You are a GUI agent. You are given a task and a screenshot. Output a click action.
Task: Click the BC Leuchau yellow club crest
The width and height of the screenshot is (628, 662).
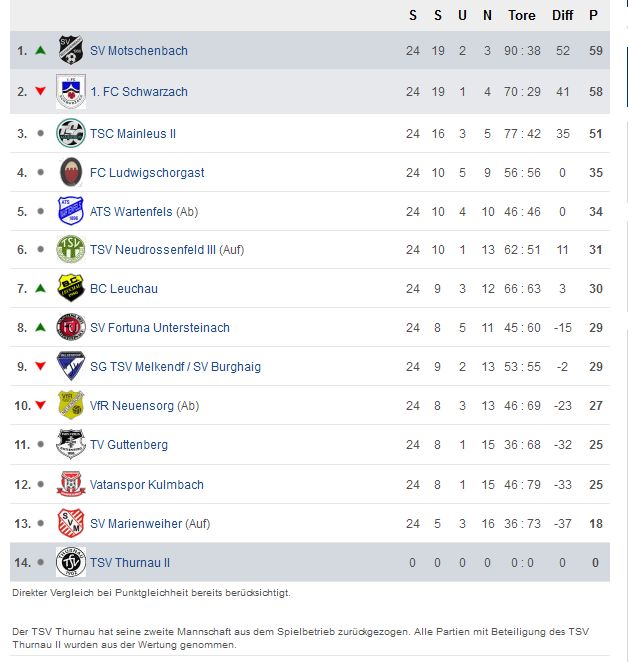[71, 288]
